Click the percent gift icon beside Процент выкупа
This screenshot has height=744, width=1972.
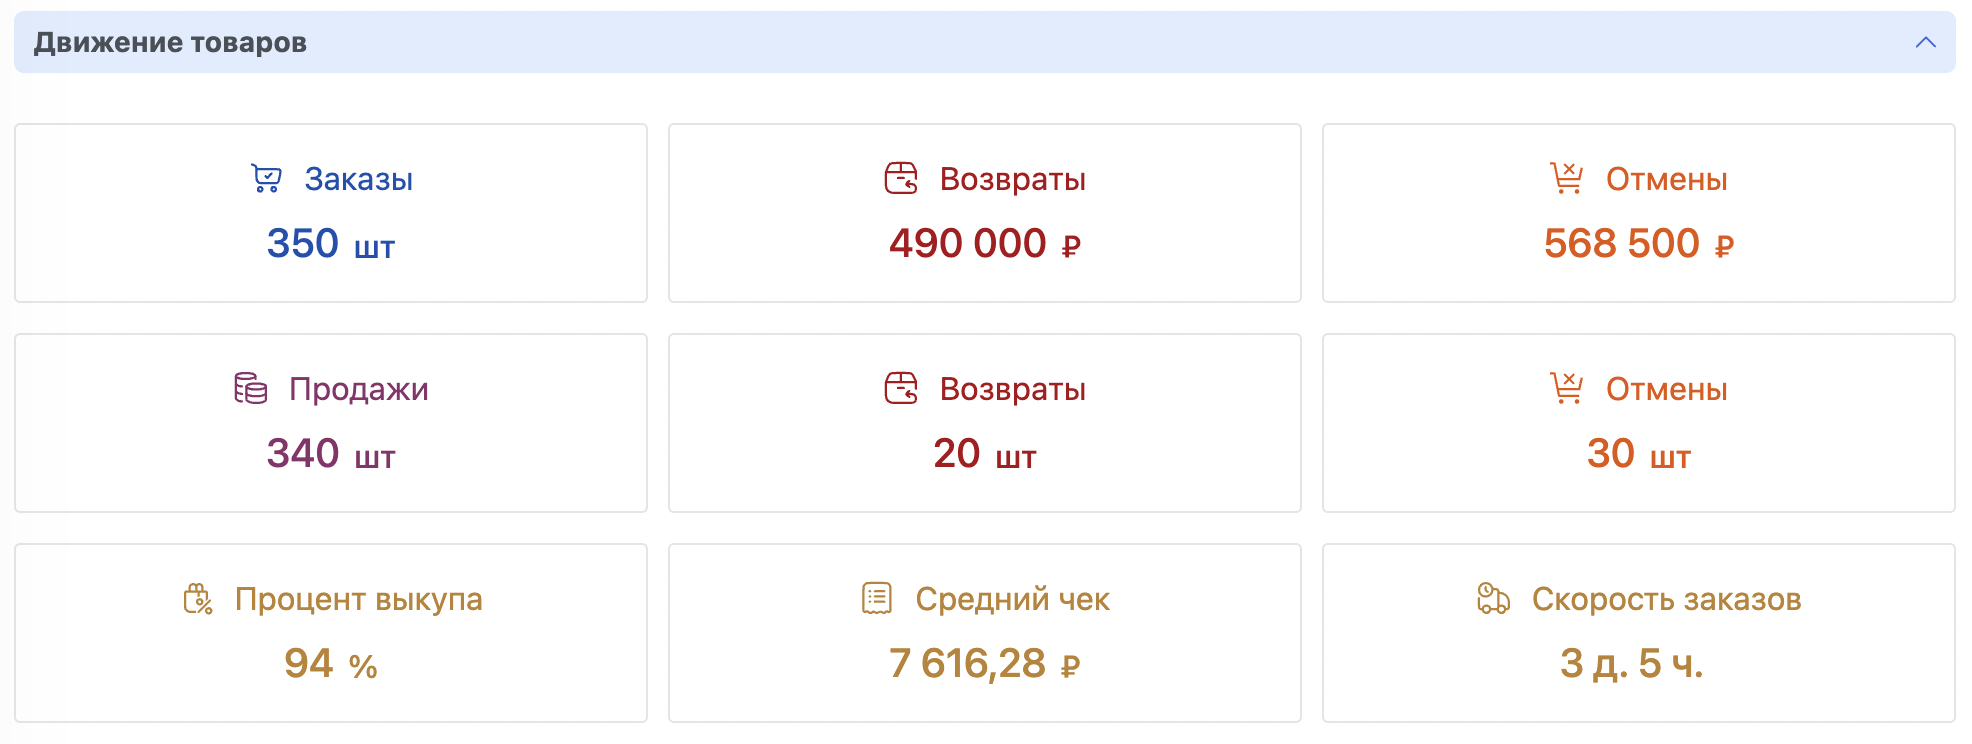198,598
